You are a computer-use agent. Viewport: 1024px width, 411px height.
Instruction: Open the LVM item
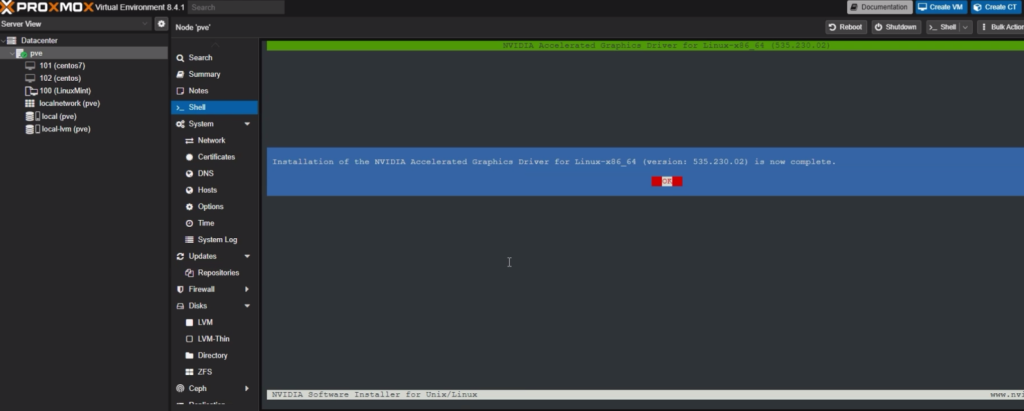click(204, 322)
